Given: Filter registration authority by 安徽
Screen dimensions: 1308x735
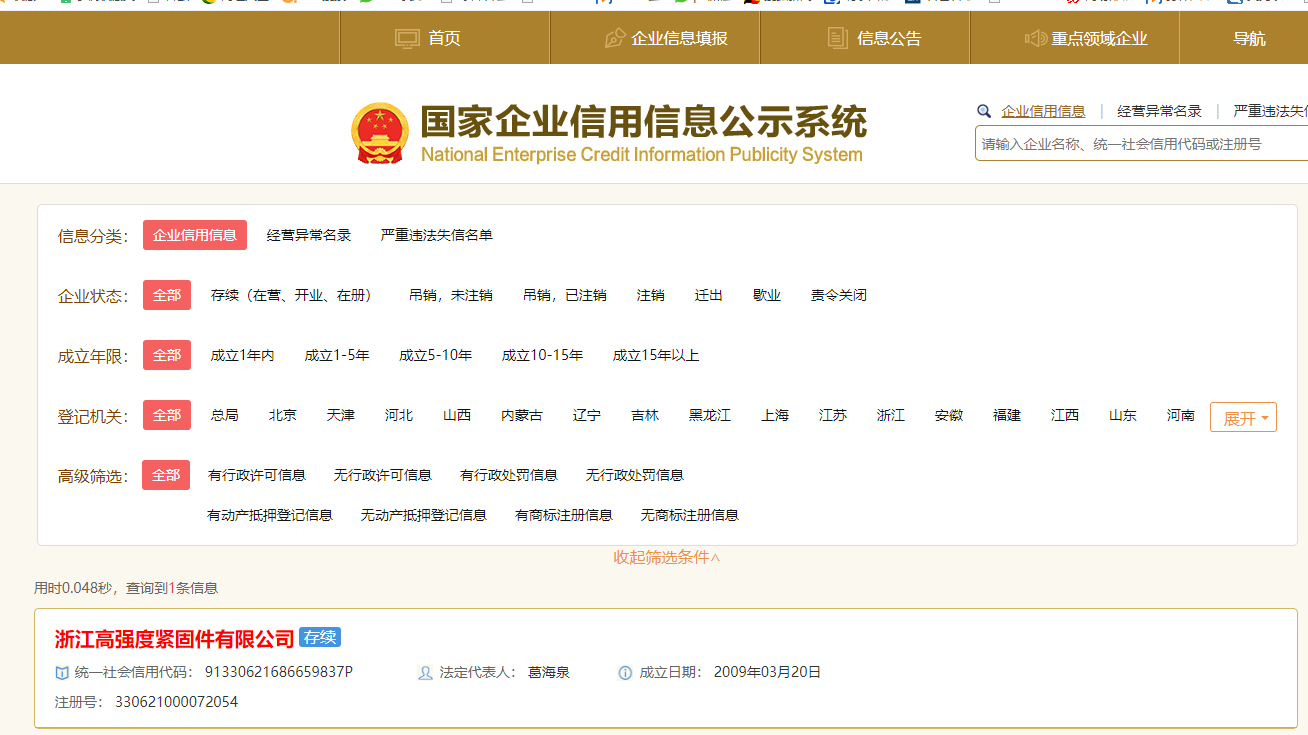Looking at the screenshot, I should coord(949,415).
